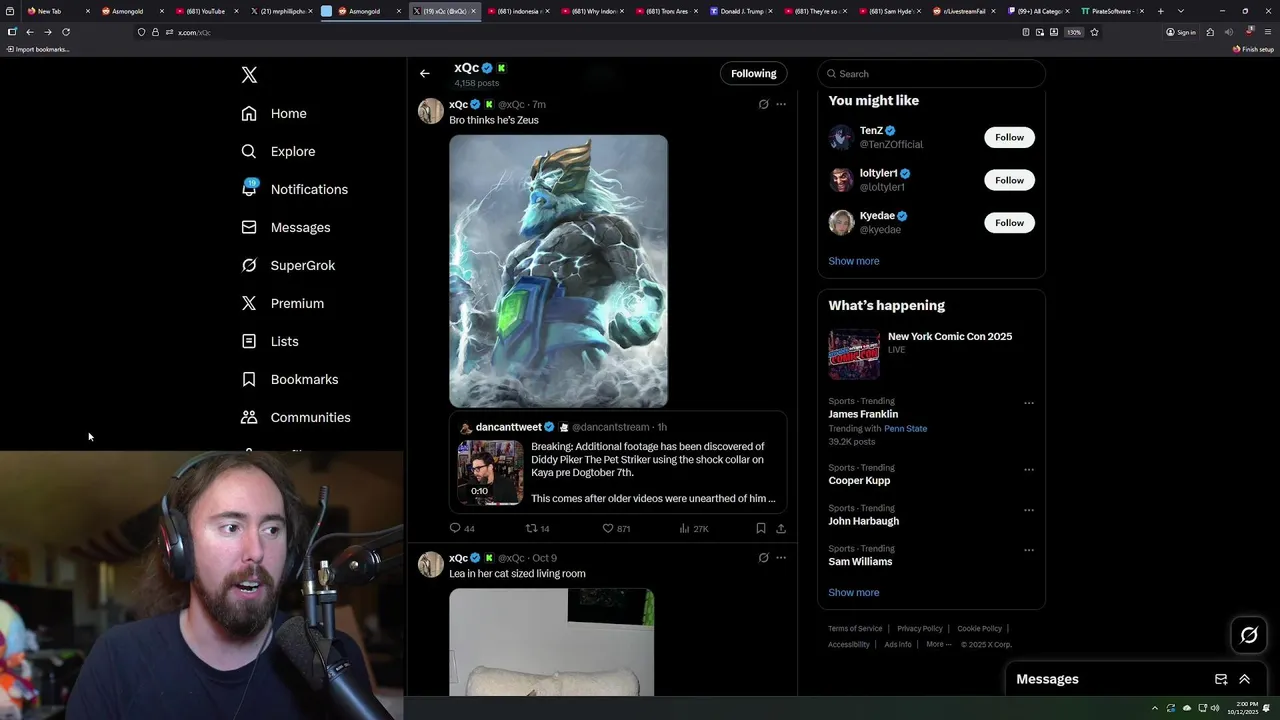Share the Zeus post
This screenshot has width=1280, height=720.
(781, 528)
